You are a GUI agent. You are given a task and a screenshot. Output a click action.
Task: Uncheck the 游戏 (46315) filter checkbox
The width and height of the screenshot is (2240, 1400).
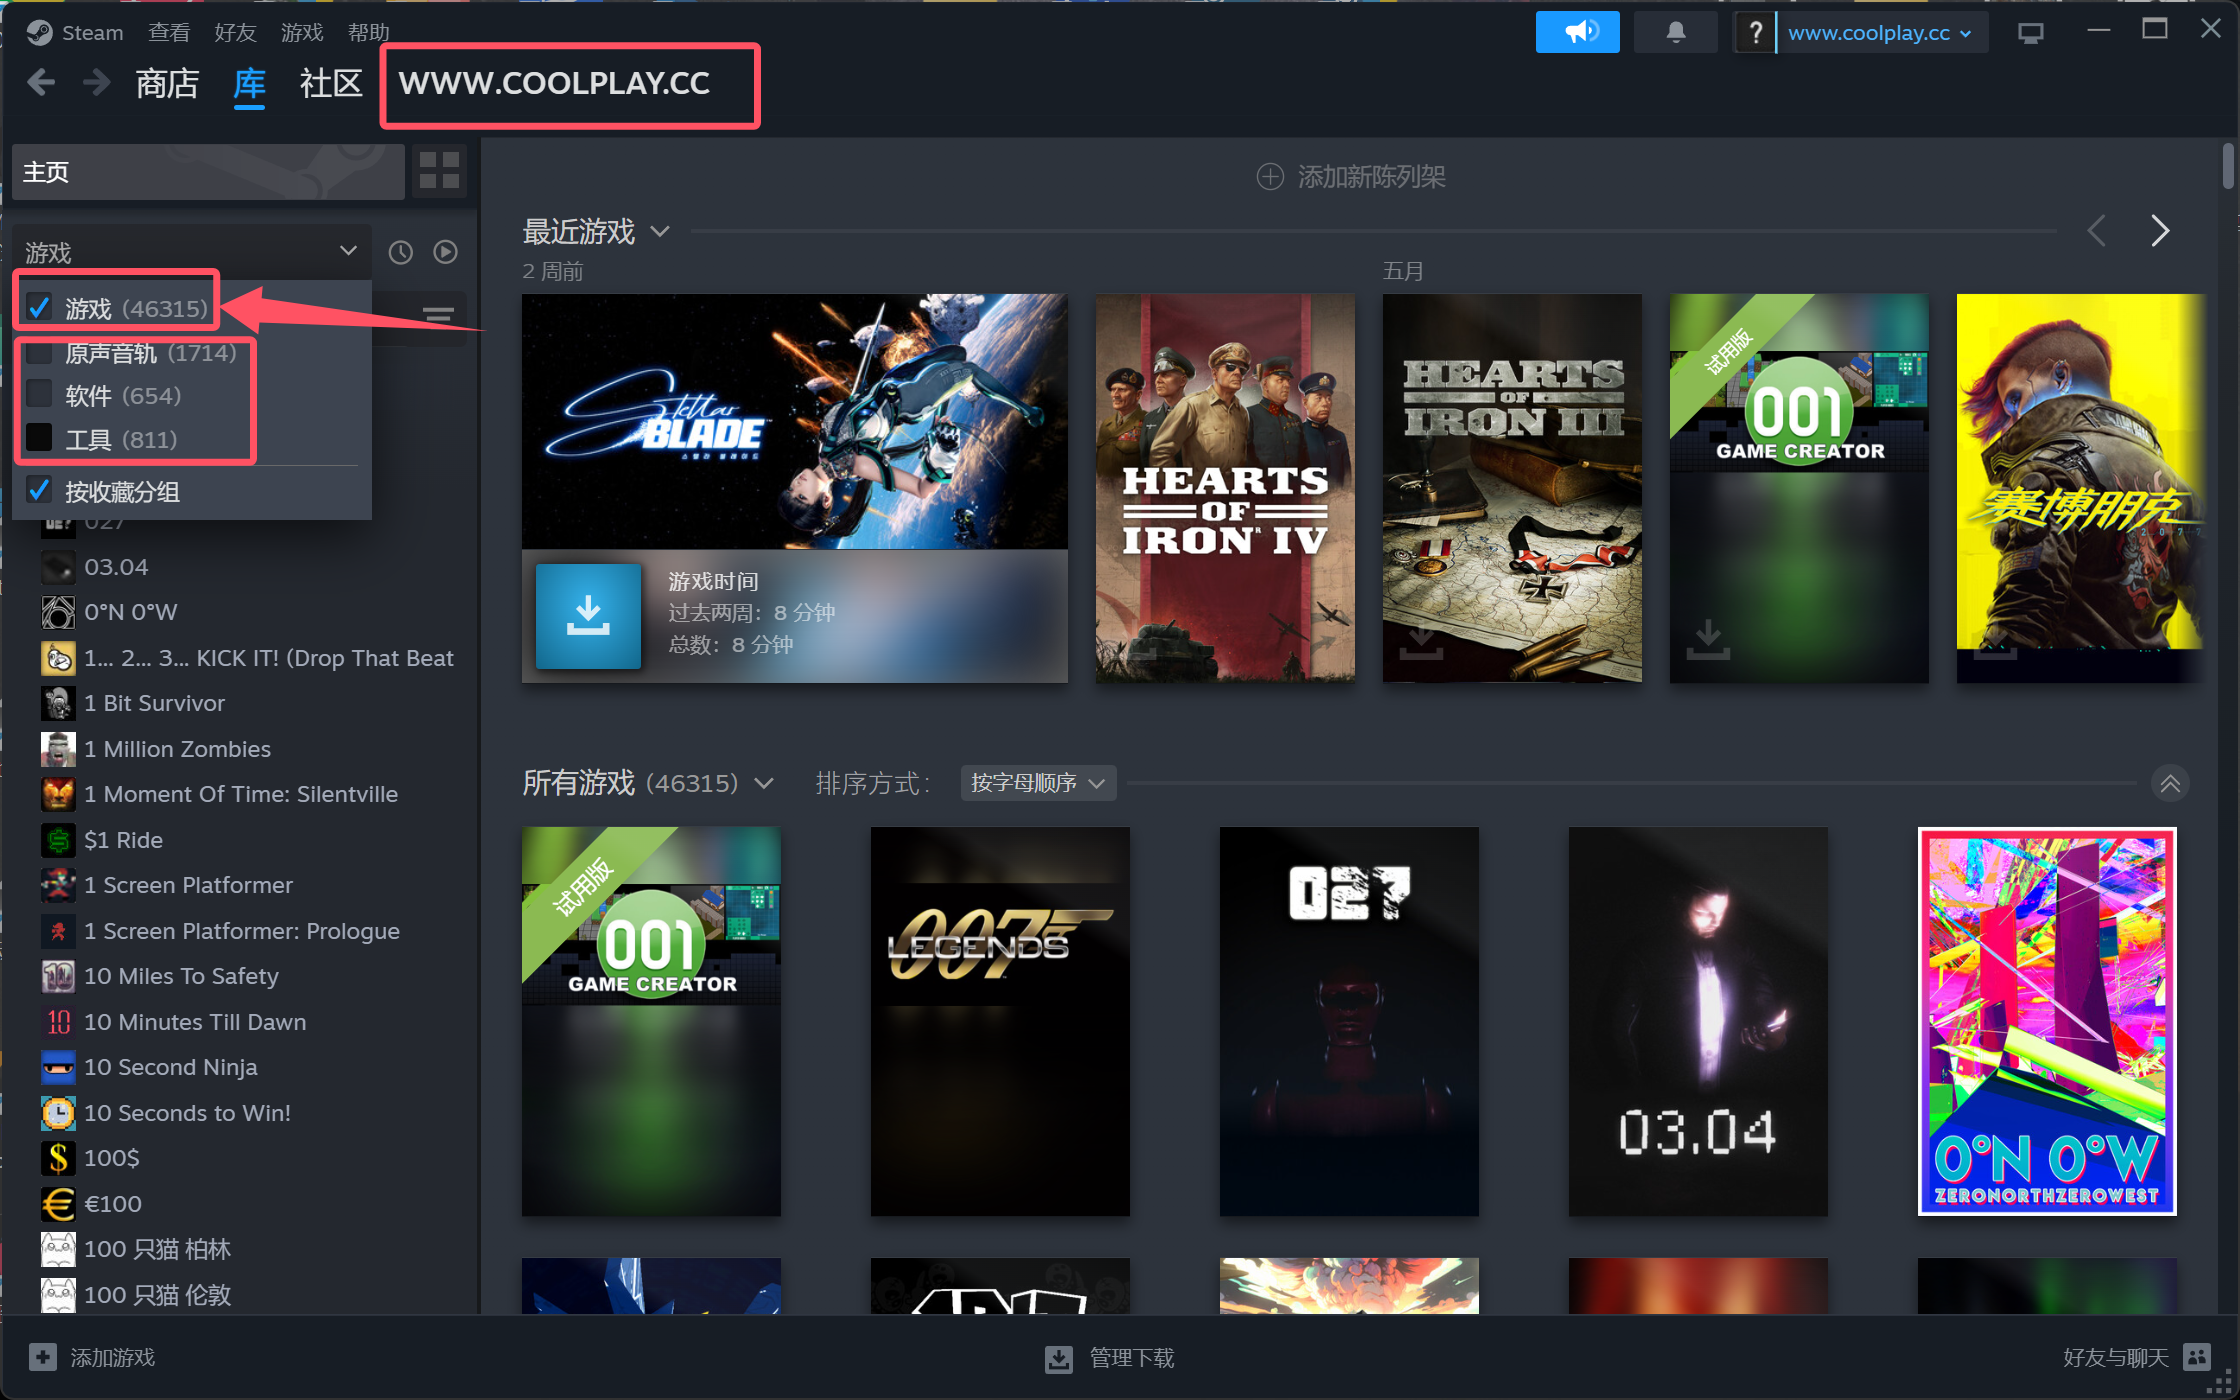(x=39, y=307)
